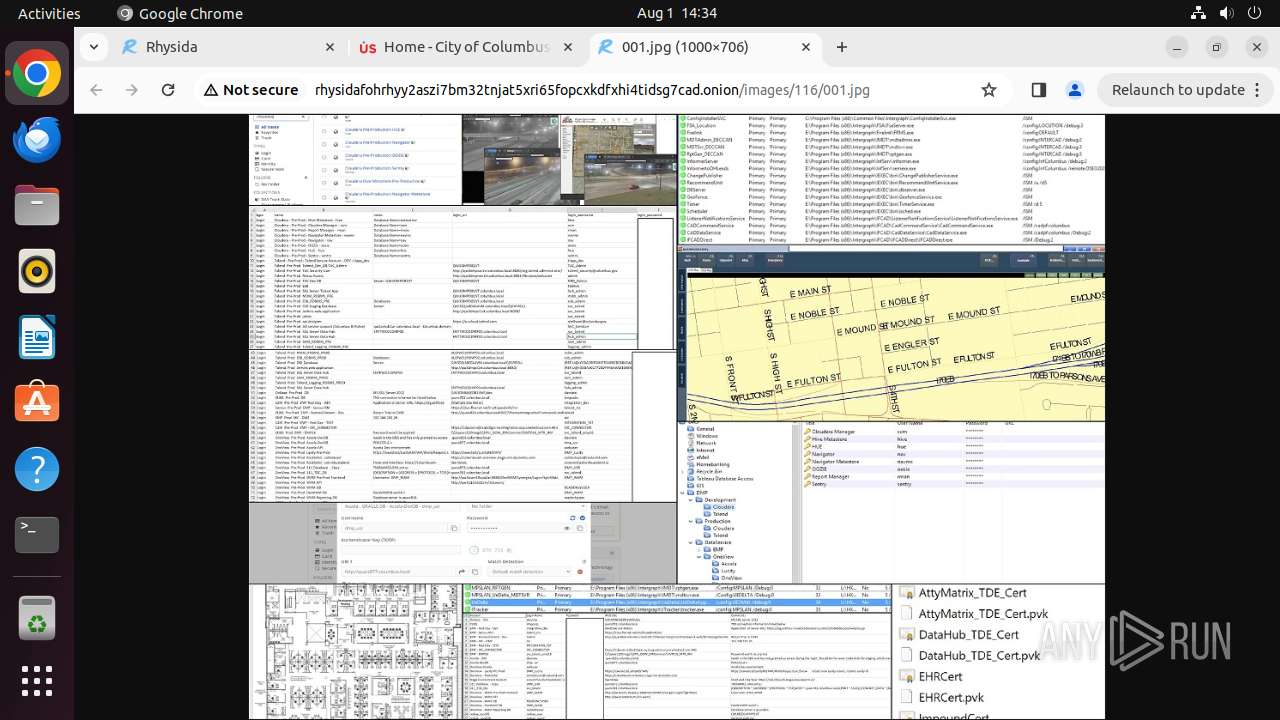Image resolution: width=1280 pixels, height=720 pixels.
Task: Show Applications grid in the dock
Action: pos(37,681)
